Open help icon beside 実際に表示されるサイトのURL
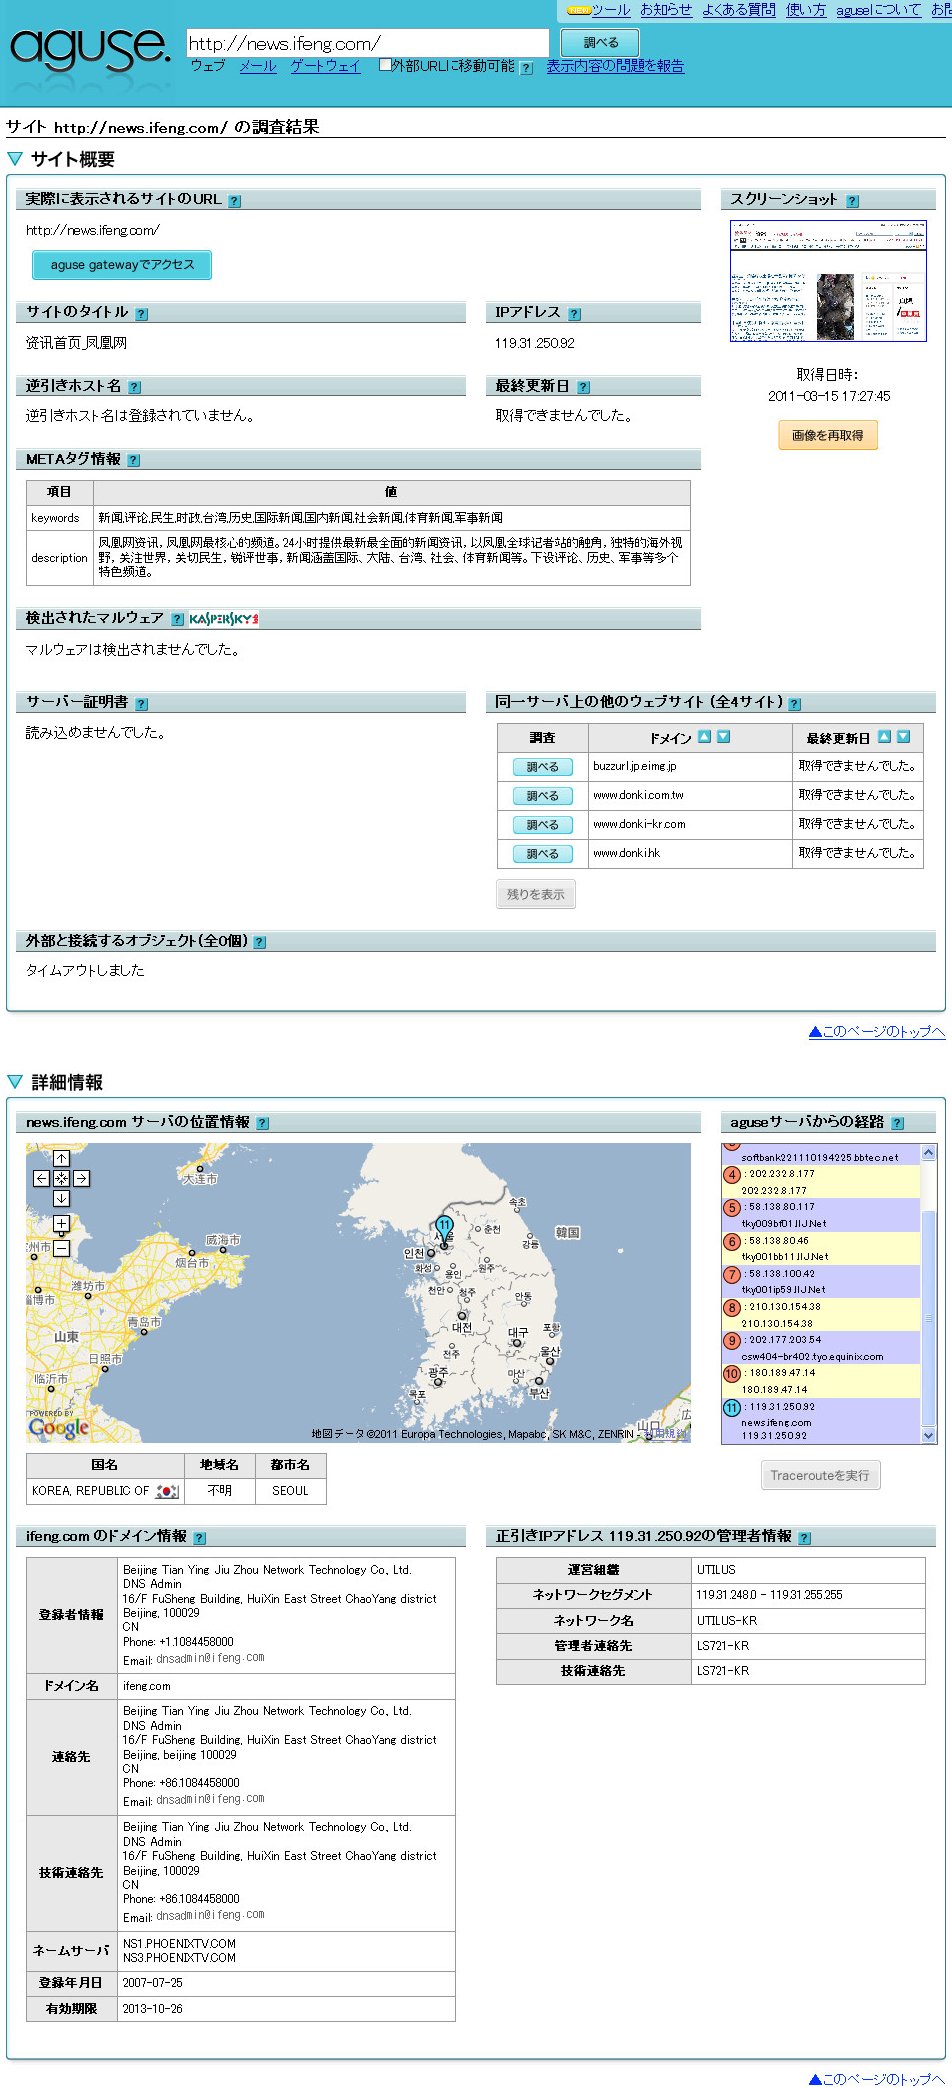 coord(235,201)
